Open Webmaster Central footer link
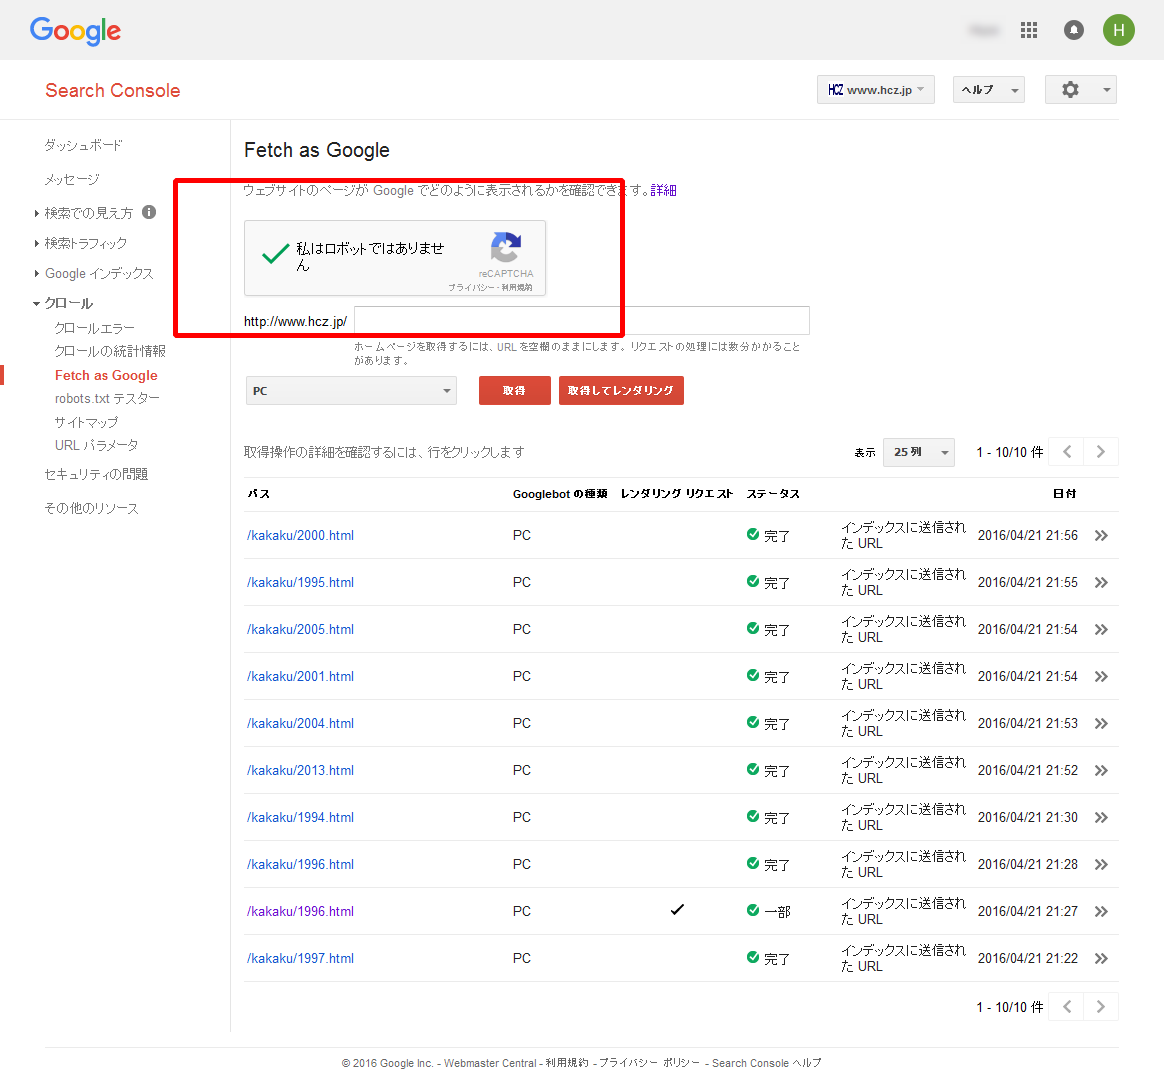The height and width of the screenshot is (1074, 1164). point(490,1063)
